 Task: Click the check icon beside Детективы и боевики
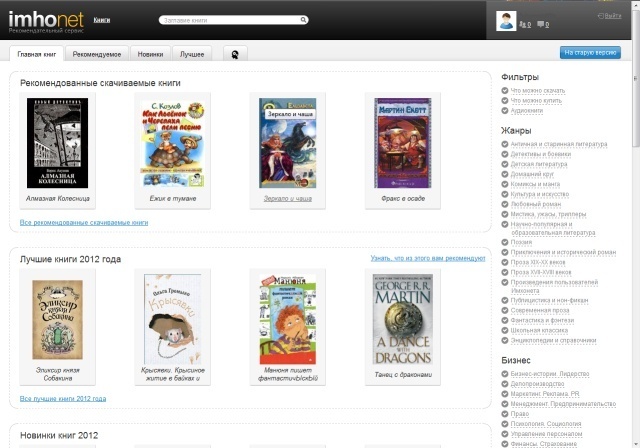(x=505, y=154)
